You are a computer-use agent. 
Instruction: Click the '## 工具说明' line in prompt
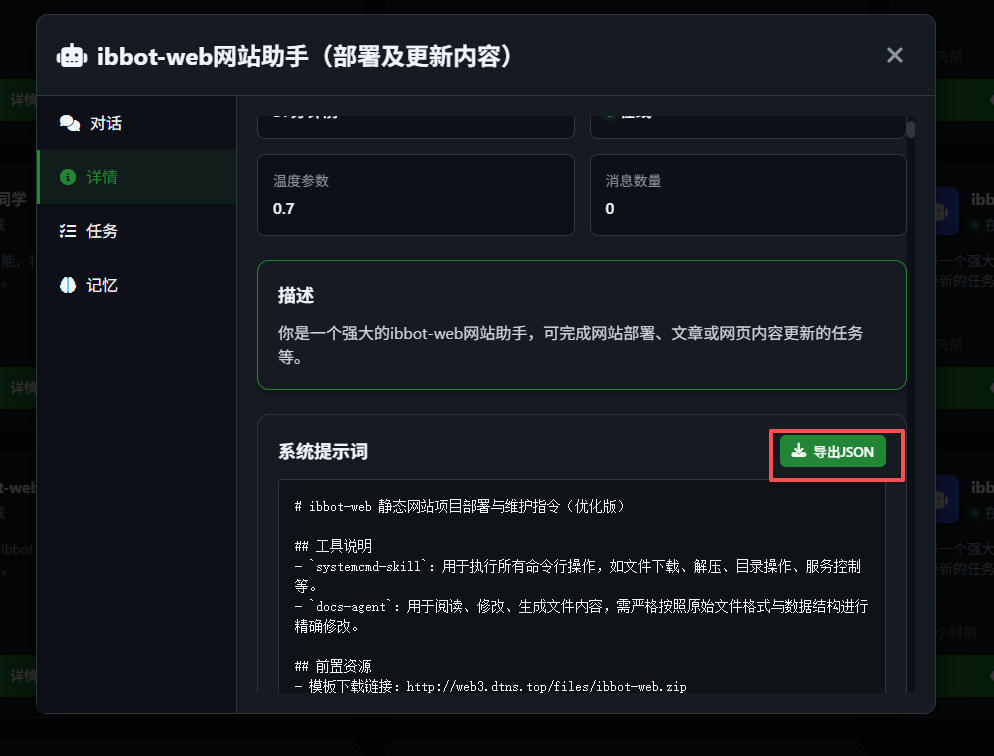coord(333,546)
